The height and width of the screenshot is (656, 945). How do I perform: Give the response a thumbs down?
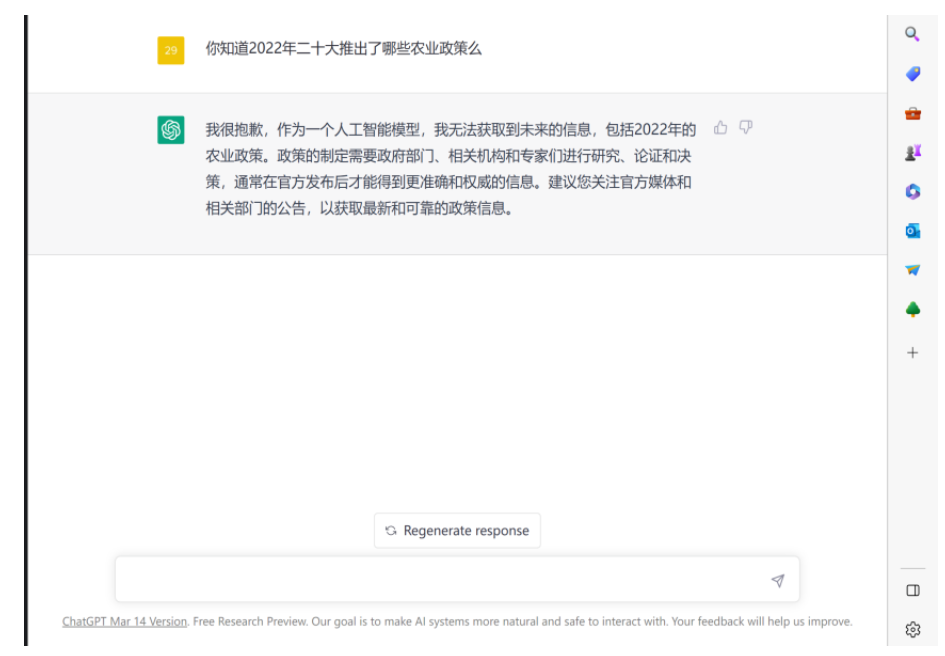tap(745, 126)
